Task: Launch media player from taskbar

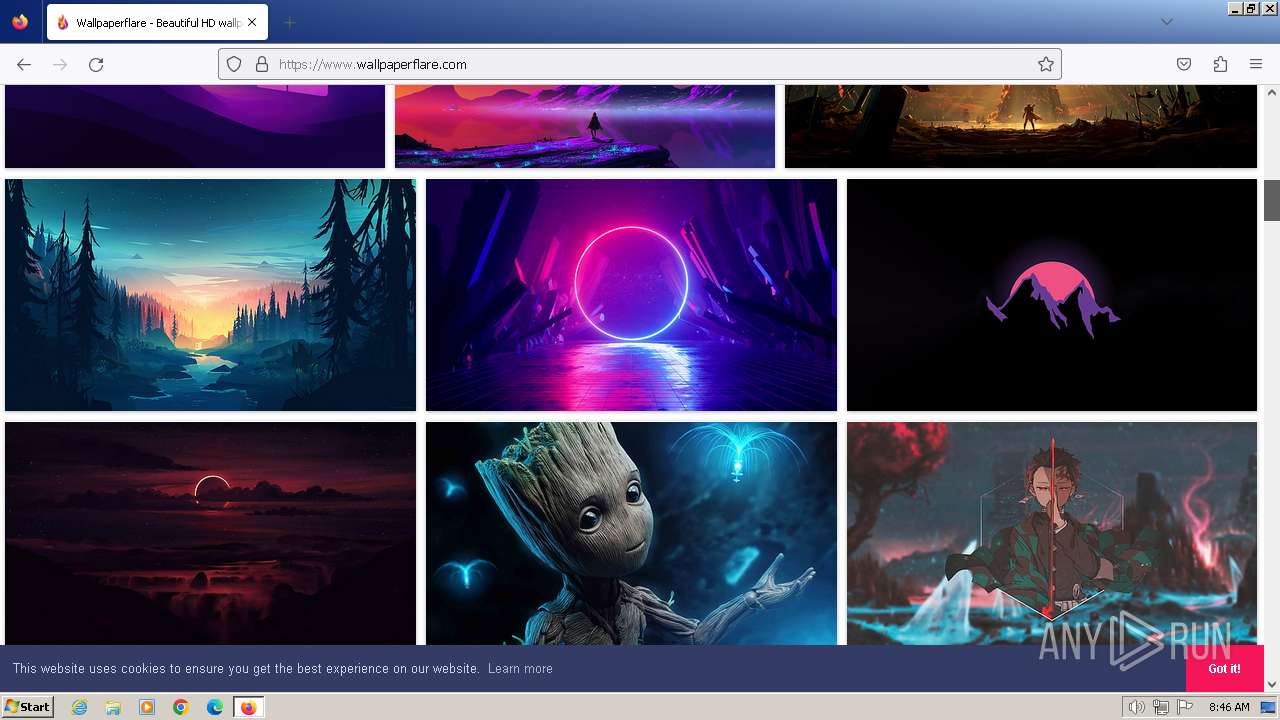Action: point(147,707)
